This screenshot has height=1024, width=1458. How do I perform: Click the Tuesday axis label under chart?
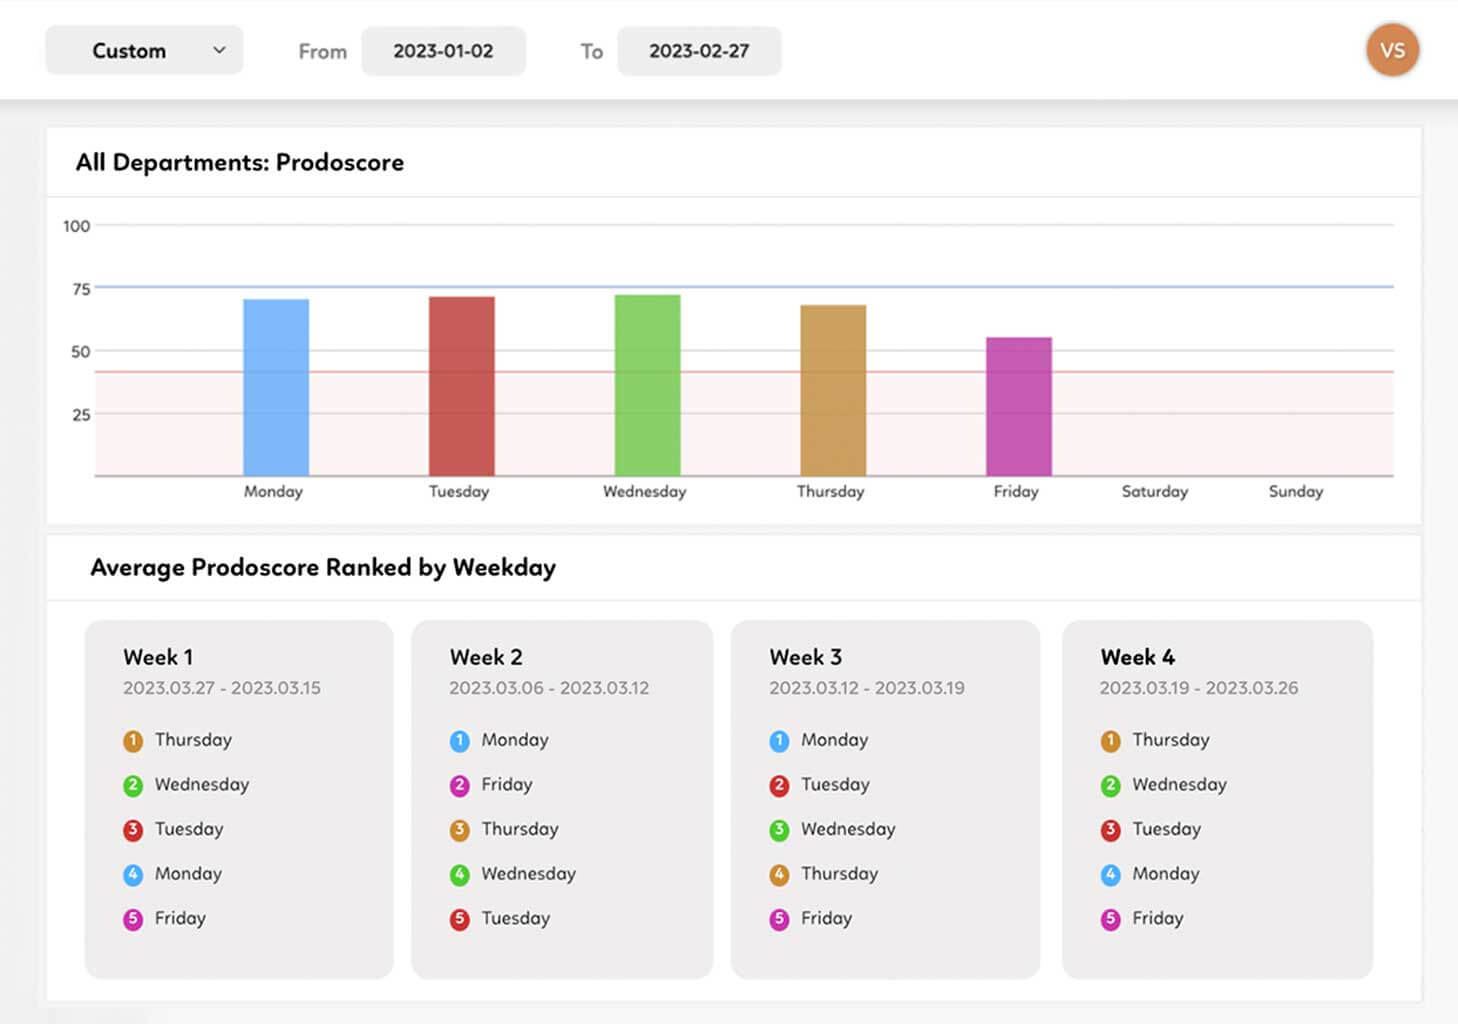(x=459, y=491)
